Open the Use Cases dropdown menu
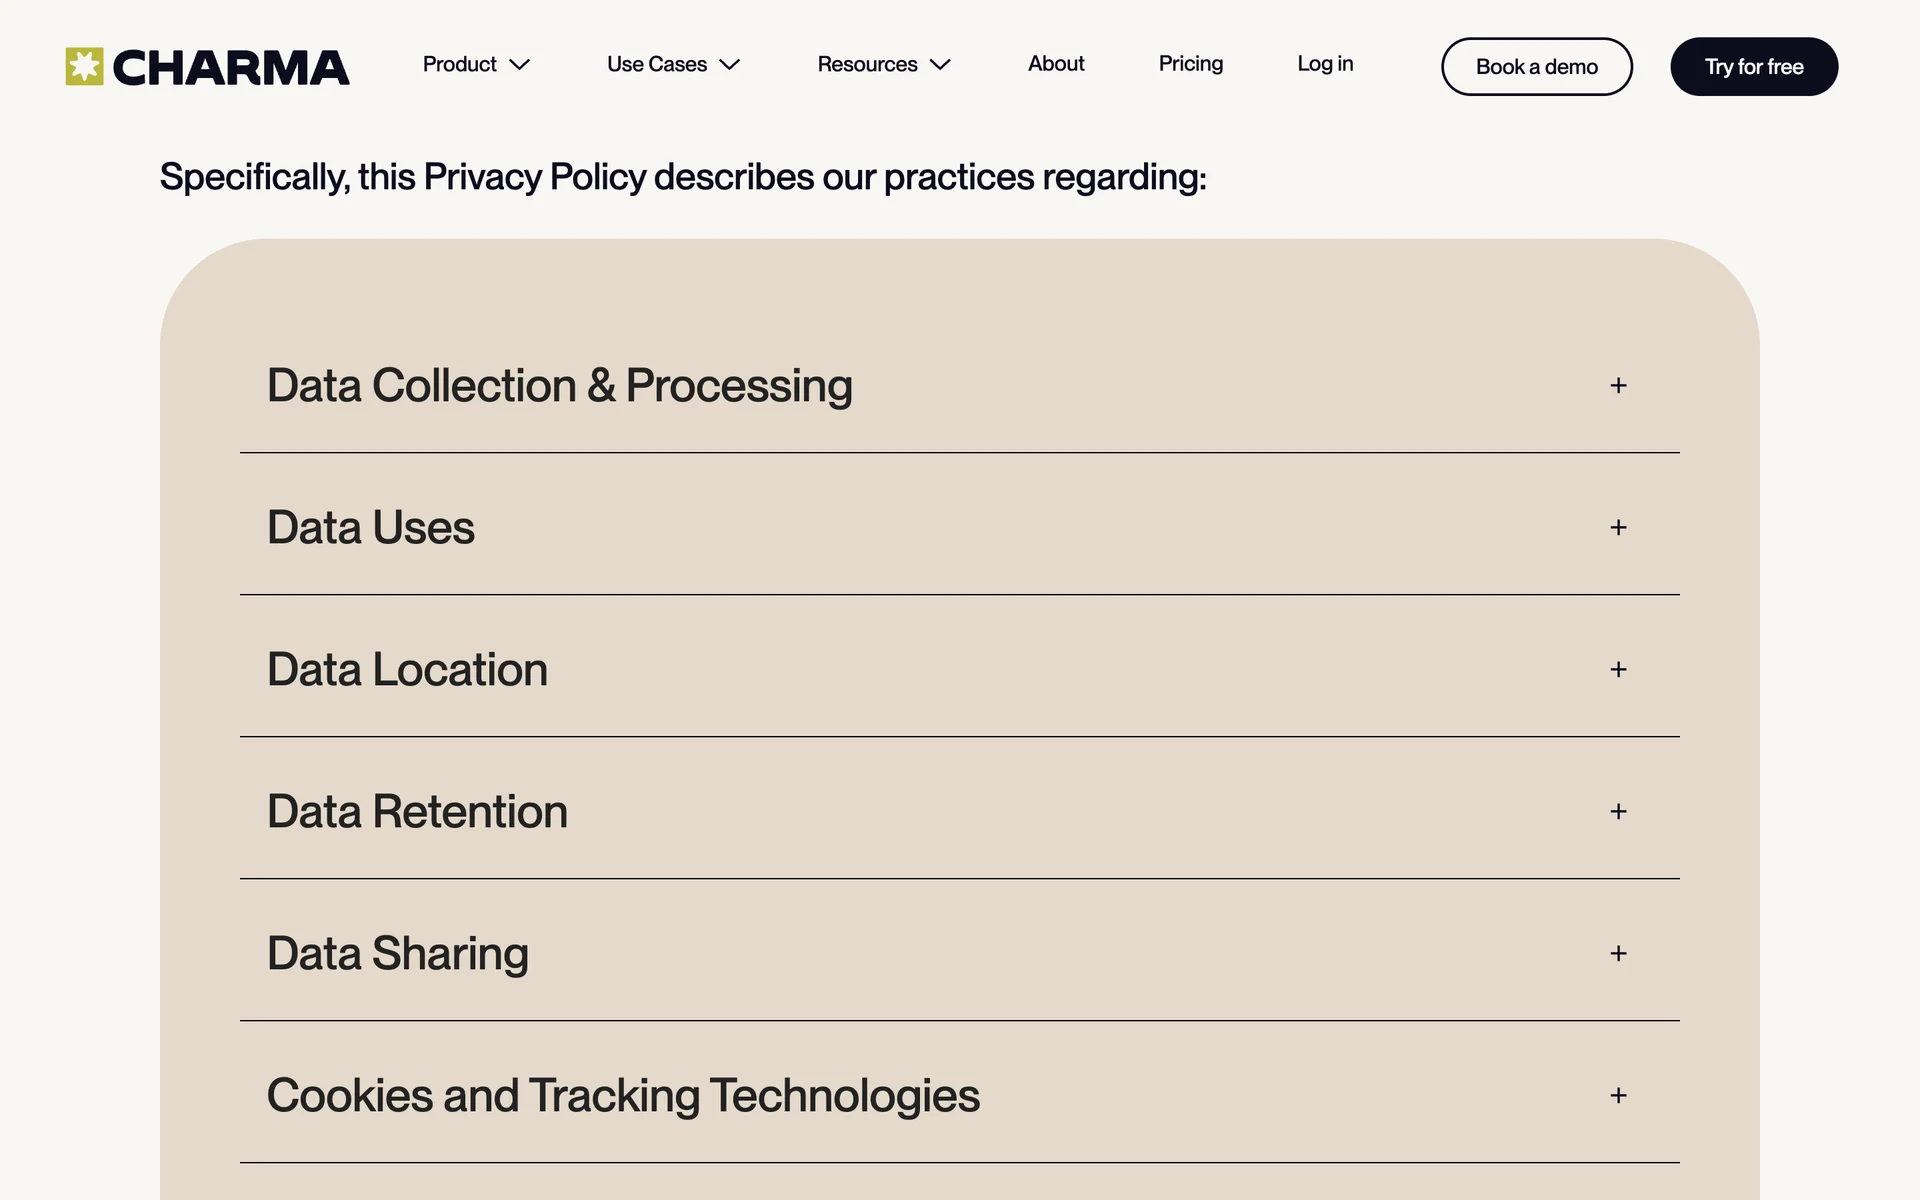Screen dimensions: 1920x1200 [672, 64]
